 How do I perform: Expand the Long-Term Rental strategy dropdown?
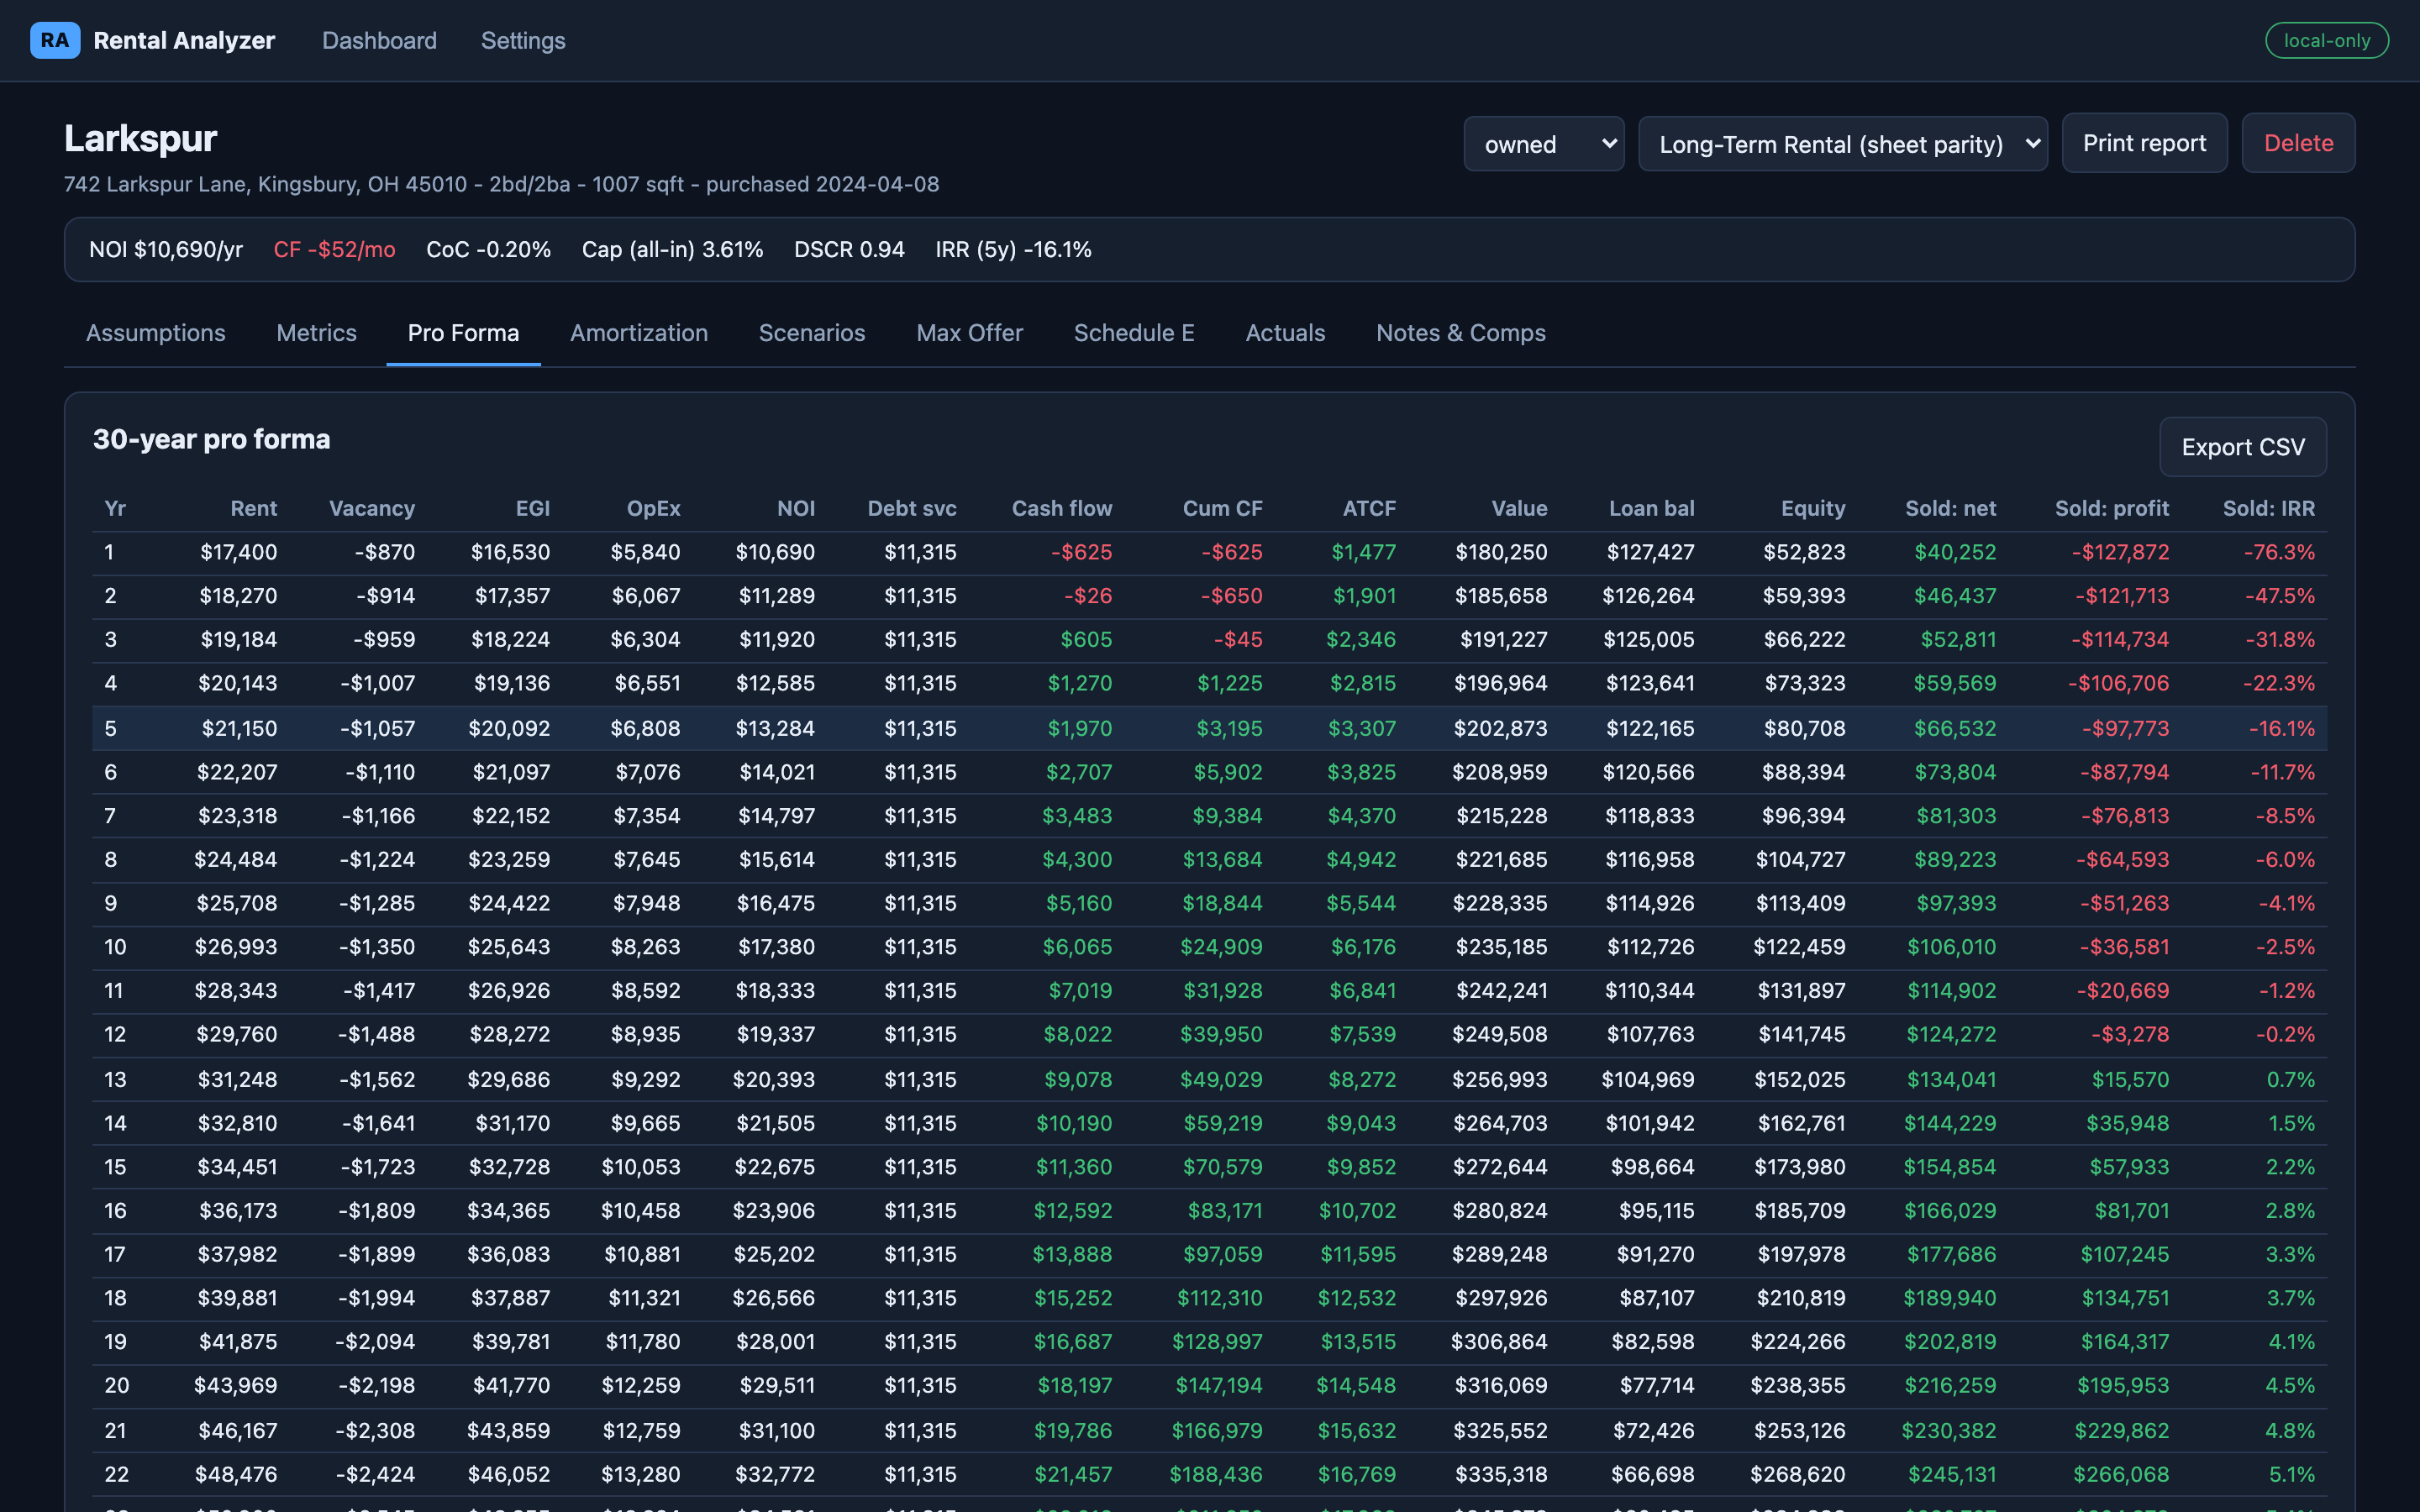click(x=1843, y=144)
